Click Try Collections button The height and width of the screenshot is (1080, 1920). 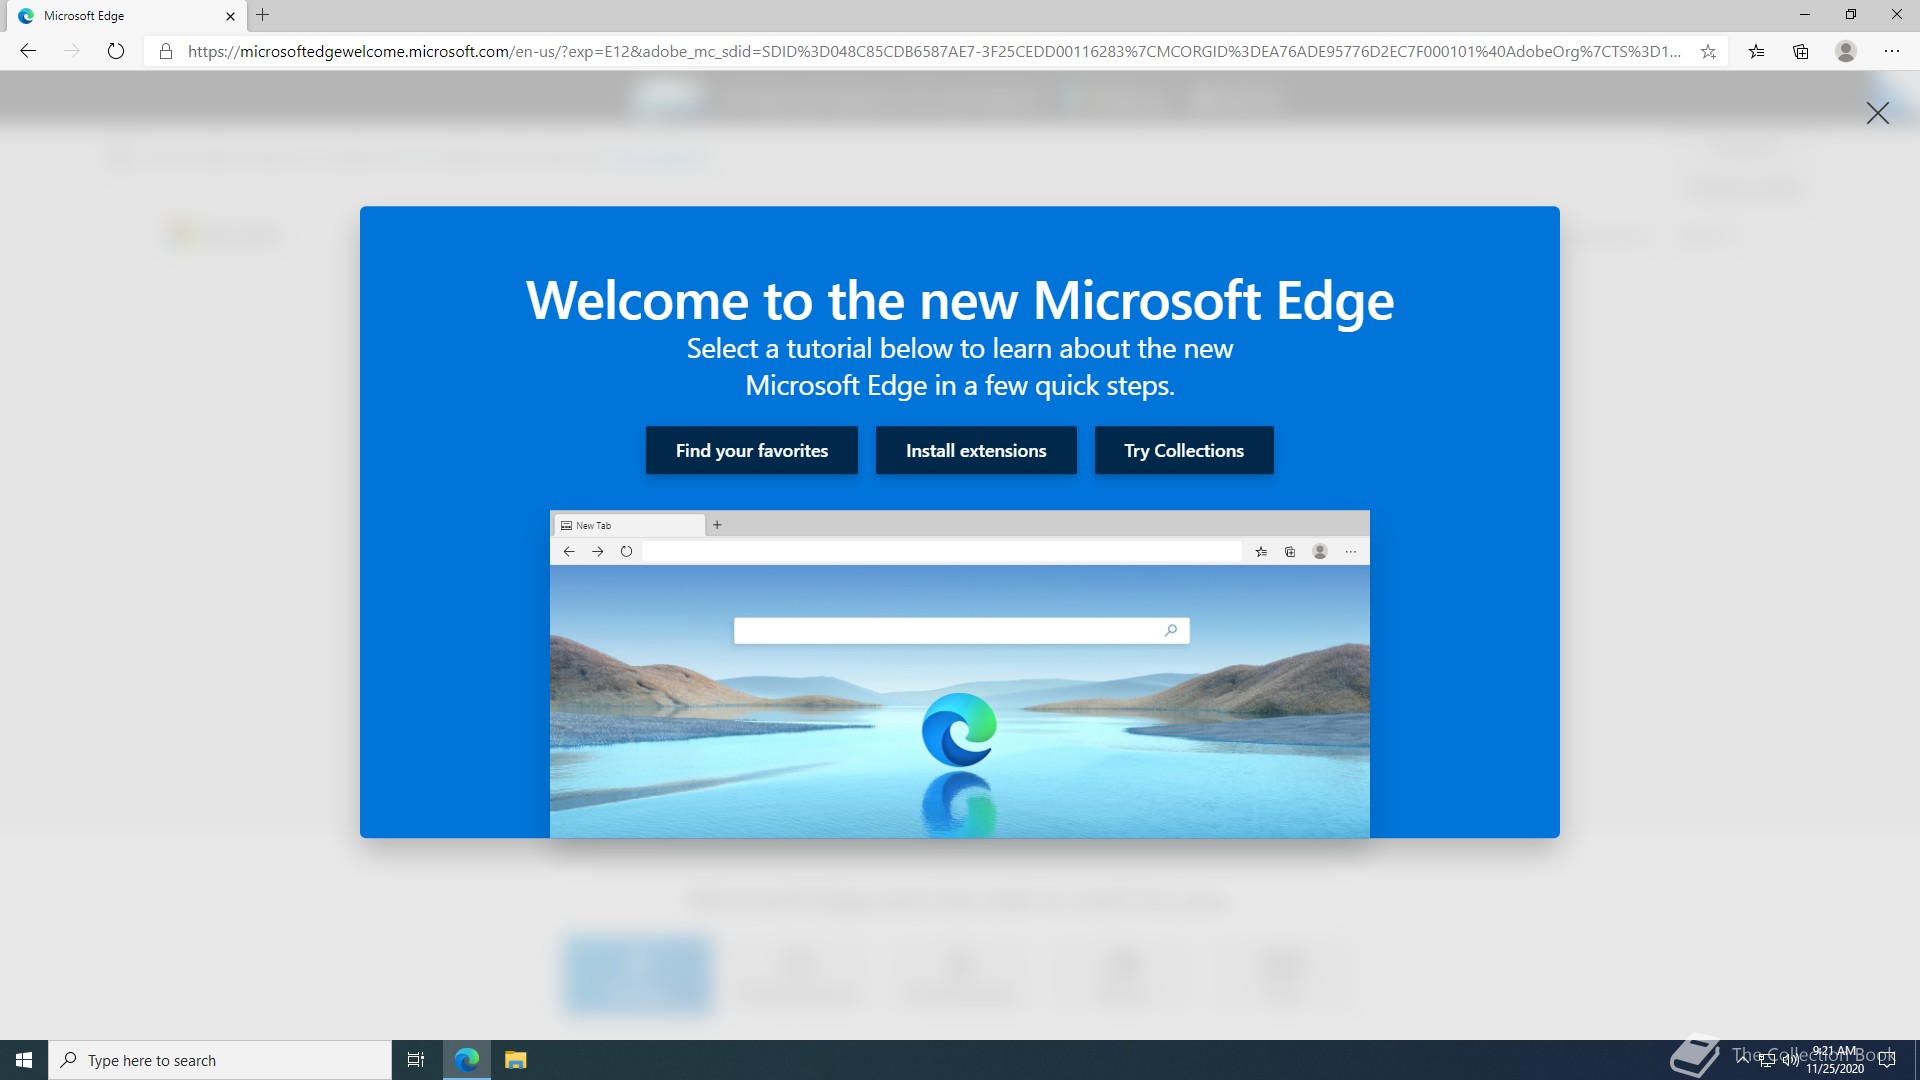tap(1184, 450)
